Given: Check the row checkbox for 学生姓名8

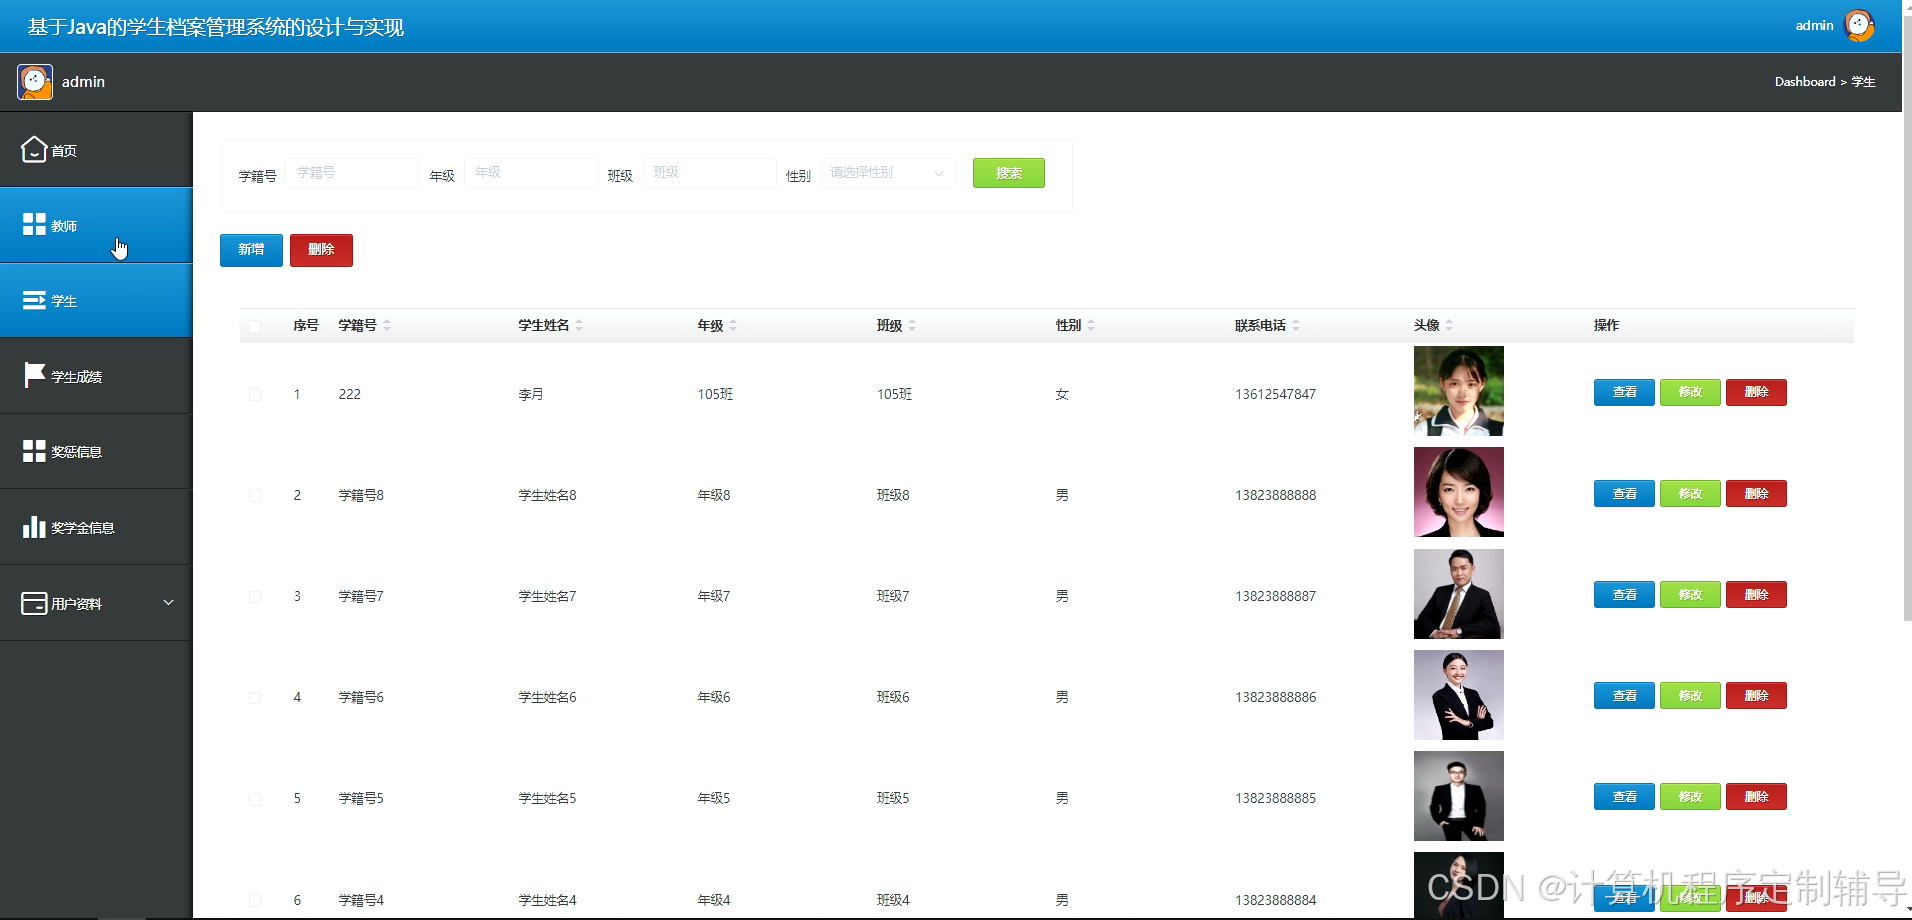Looking at the screenshot, I should (x=255, y=496).
